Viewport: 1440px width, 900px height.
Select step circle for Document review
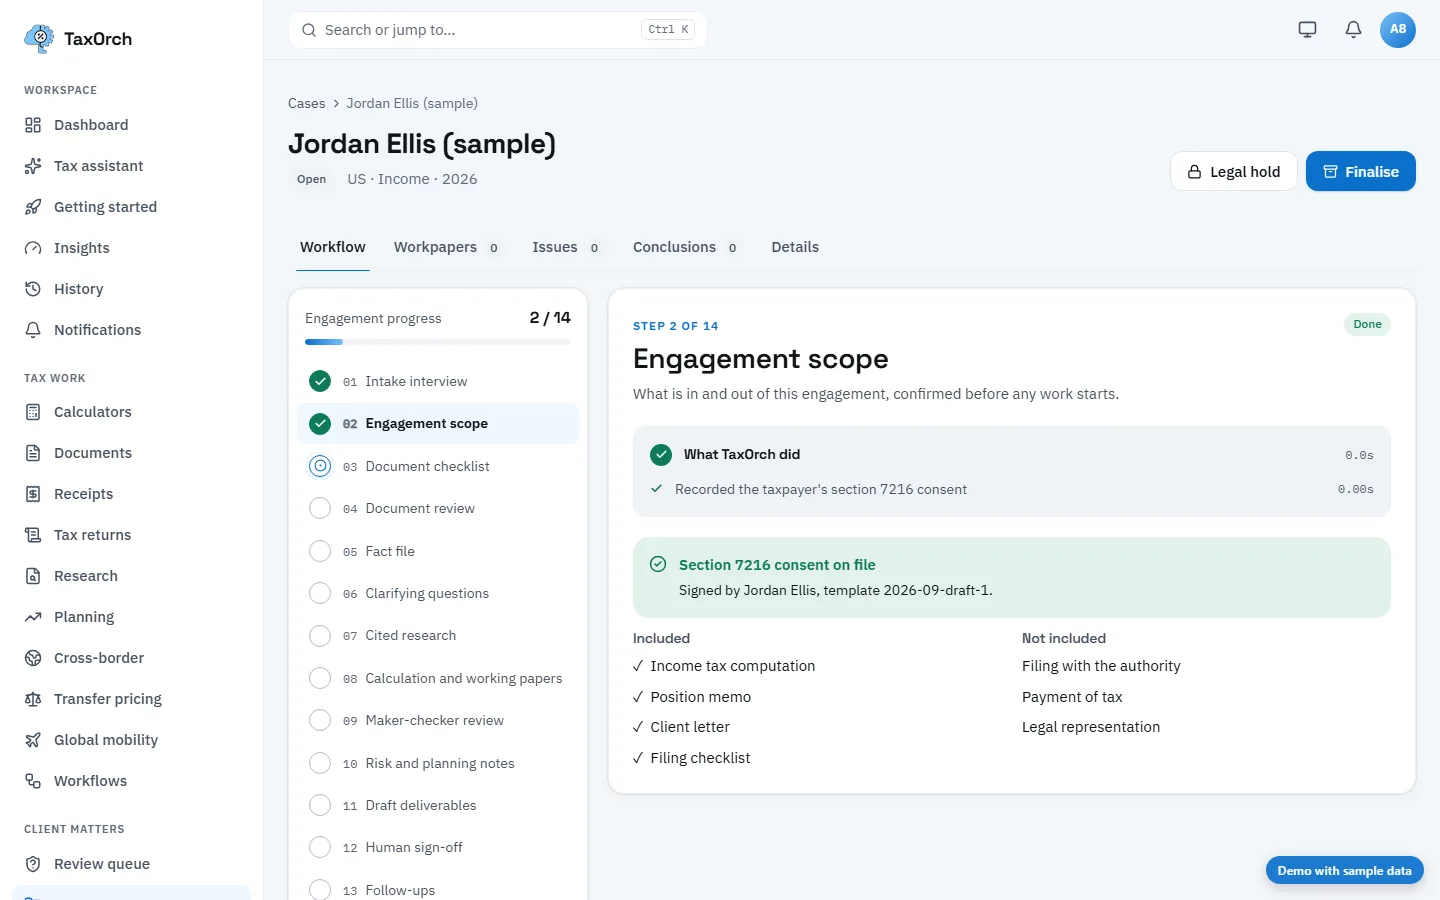(x=320, y=508)
